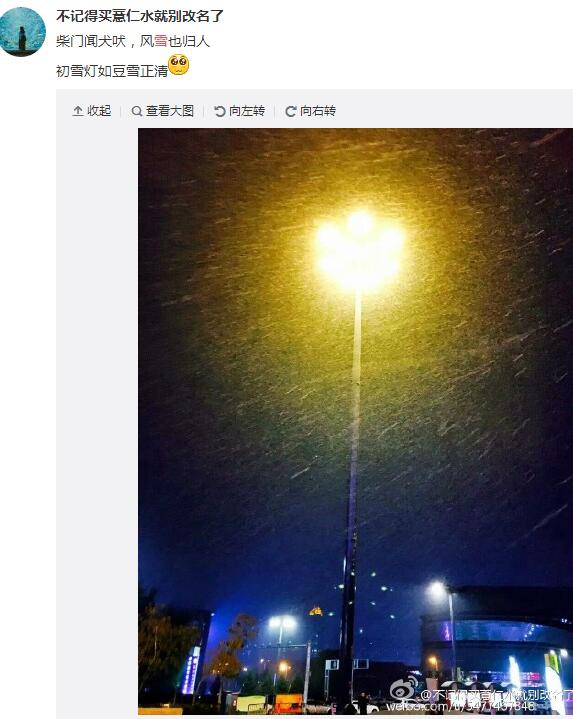Click the magnifier icon for large view
Viewport: 573px width, 719px height.
pyautogui.click(x=137, y=111)
